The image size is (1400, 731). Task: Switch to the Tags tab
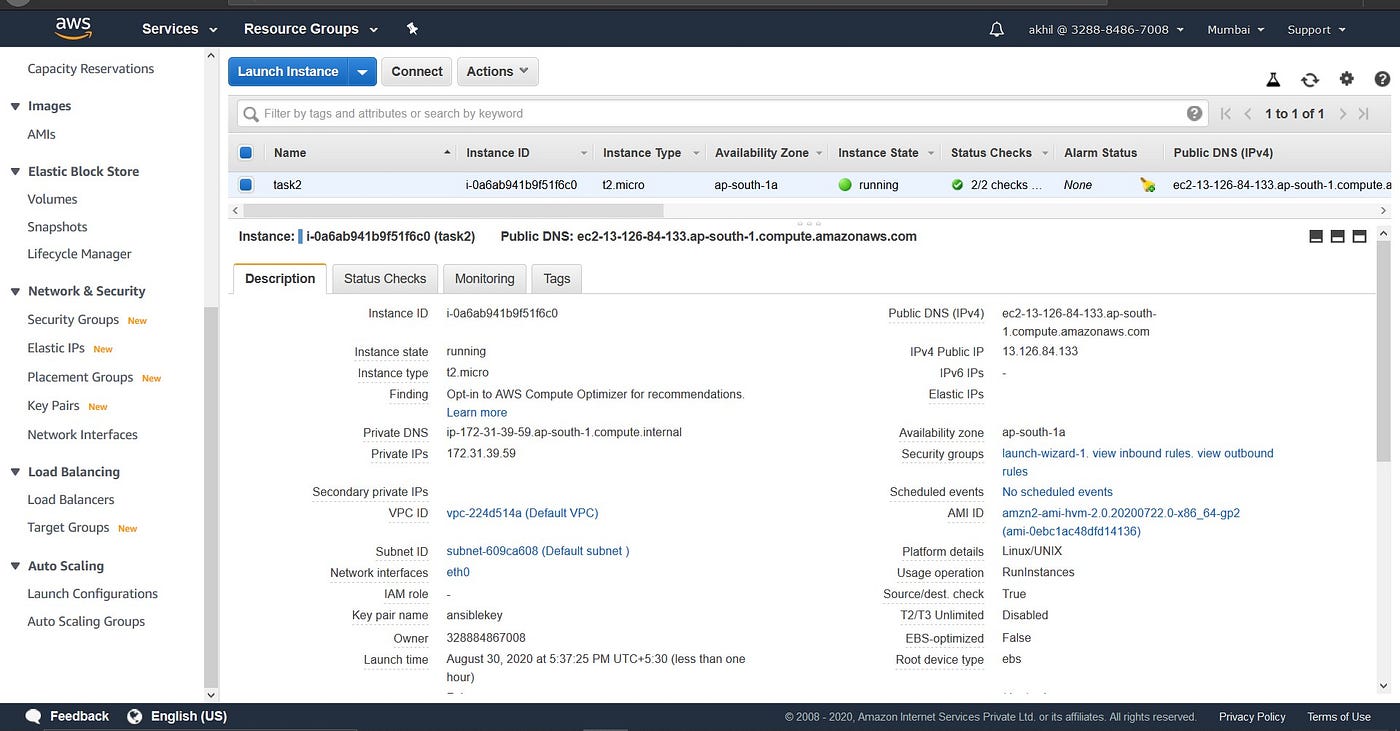[x=557, y=279]
